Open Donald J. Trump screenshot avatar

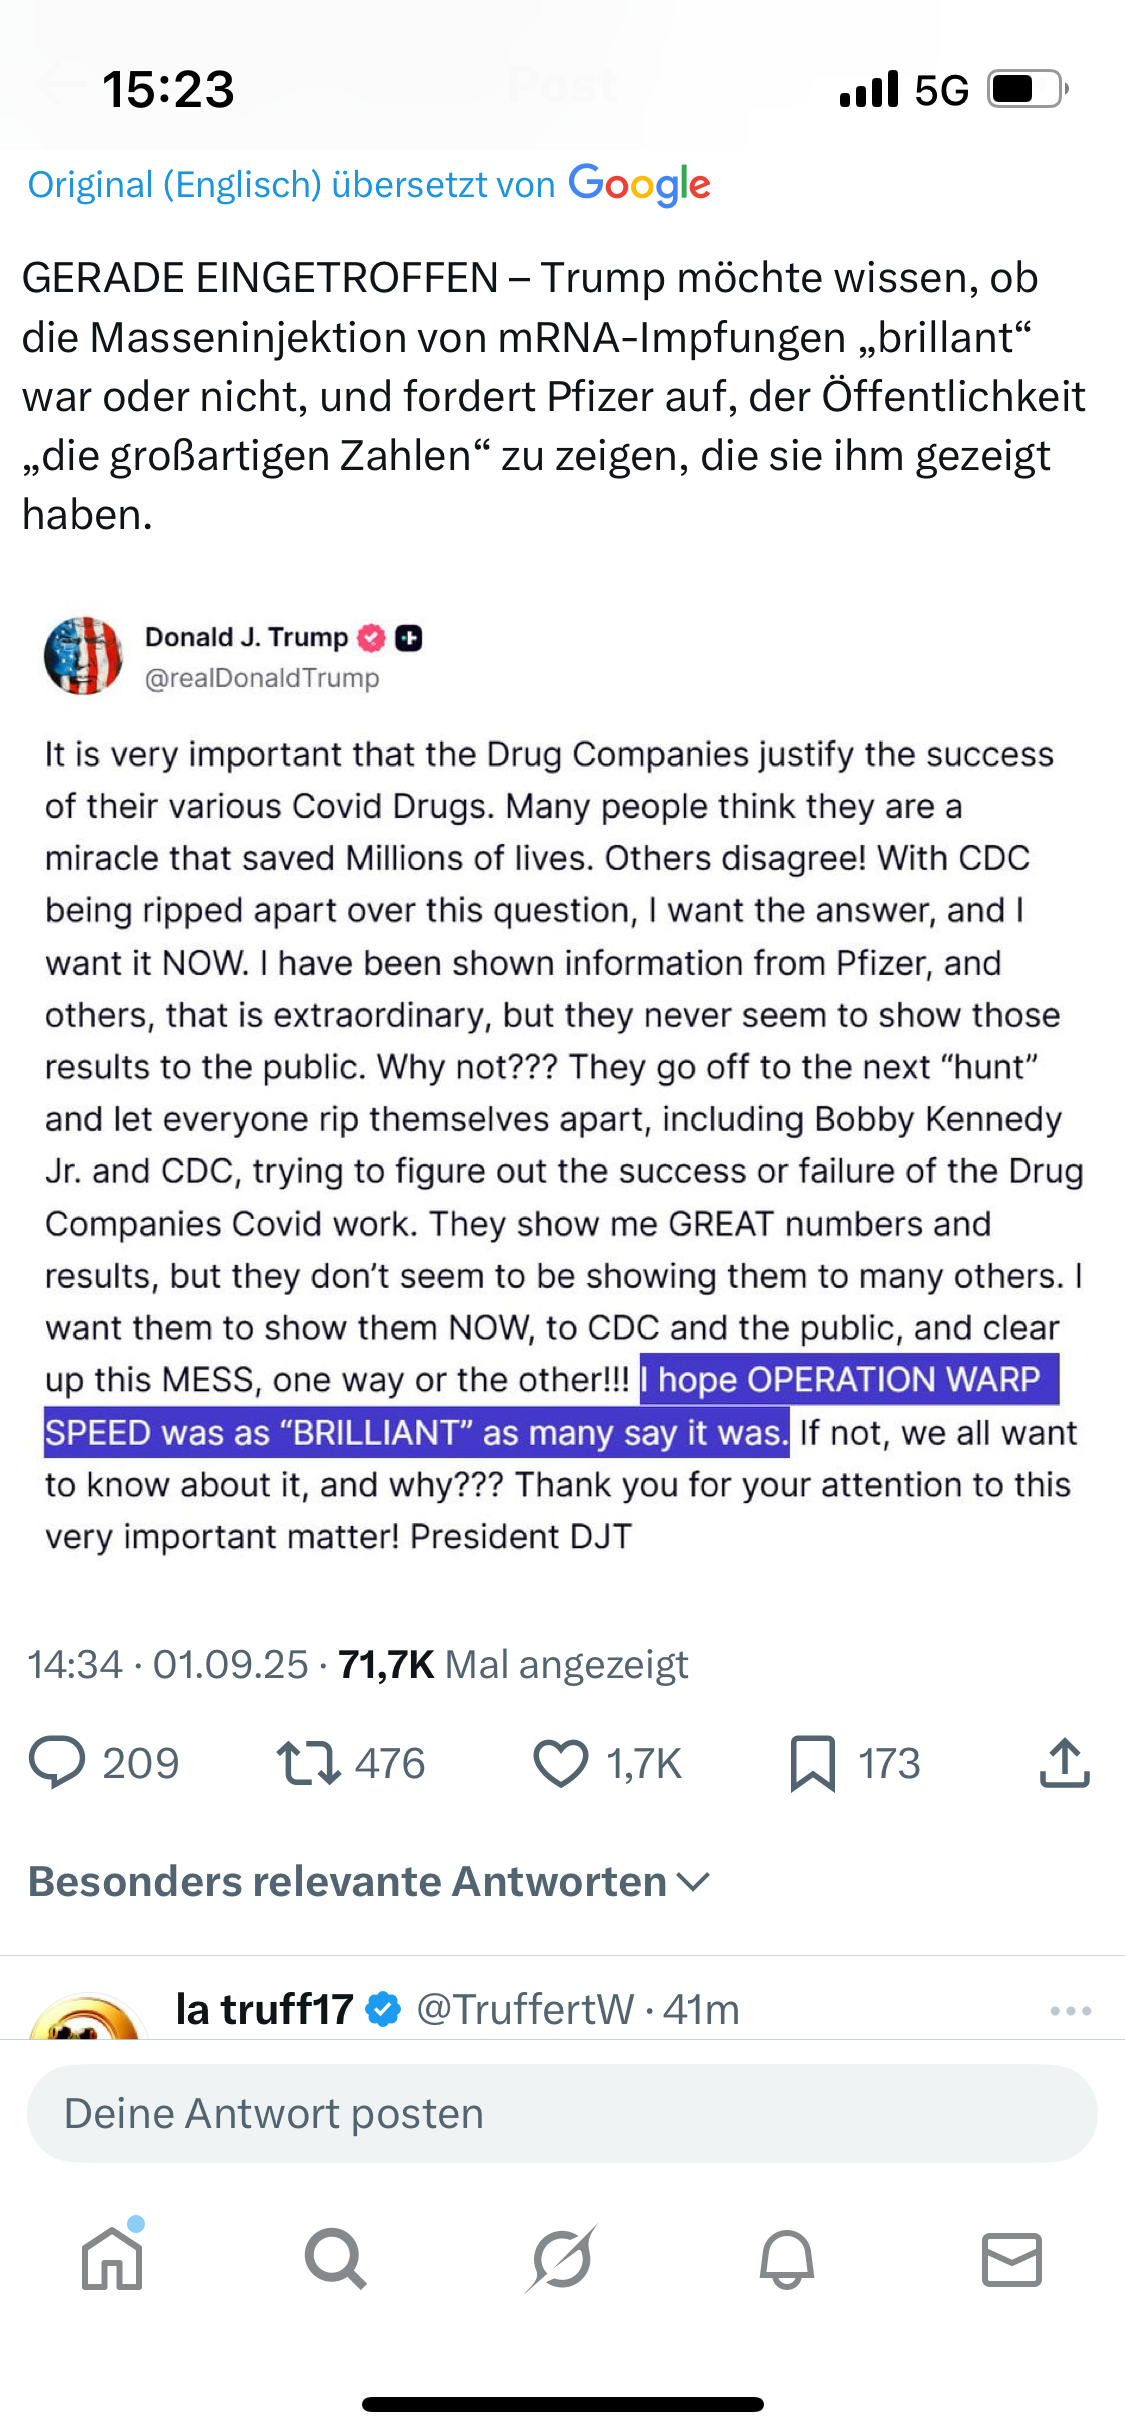pyautogui.click(x=83, y=656)
